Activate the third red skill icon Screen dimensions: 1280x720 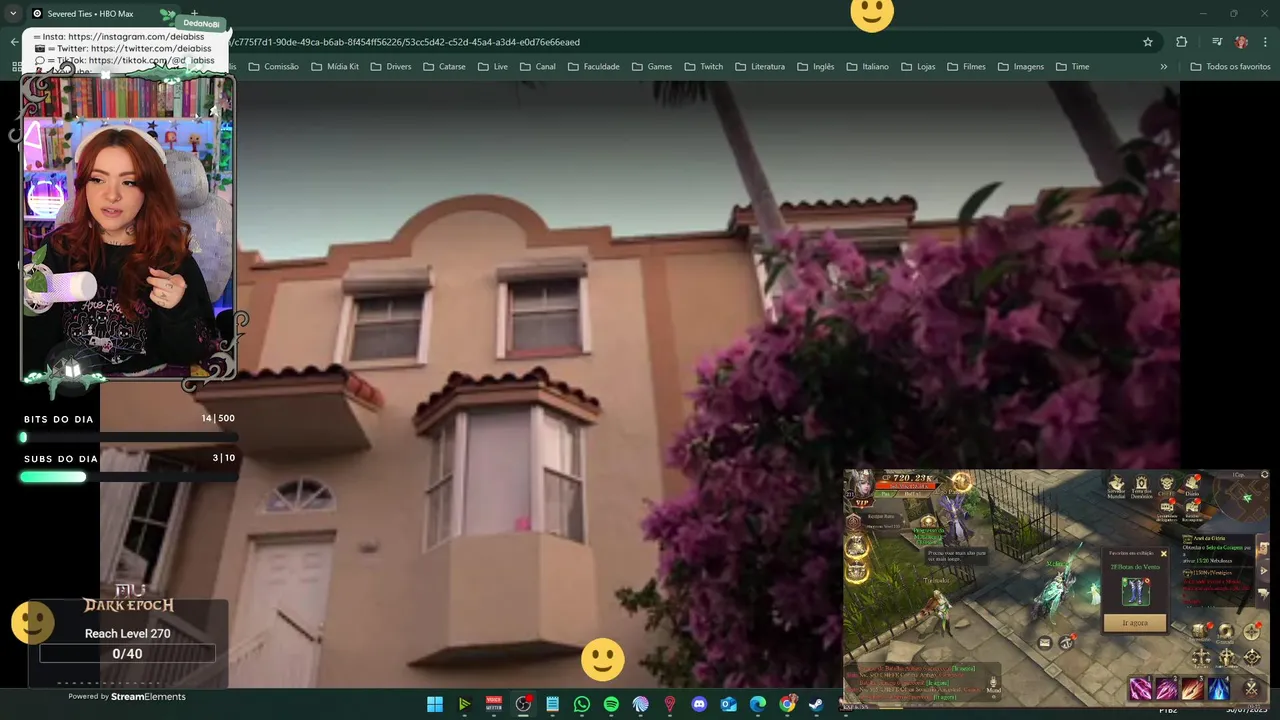pyautogui.click(x=1192, y=688)
